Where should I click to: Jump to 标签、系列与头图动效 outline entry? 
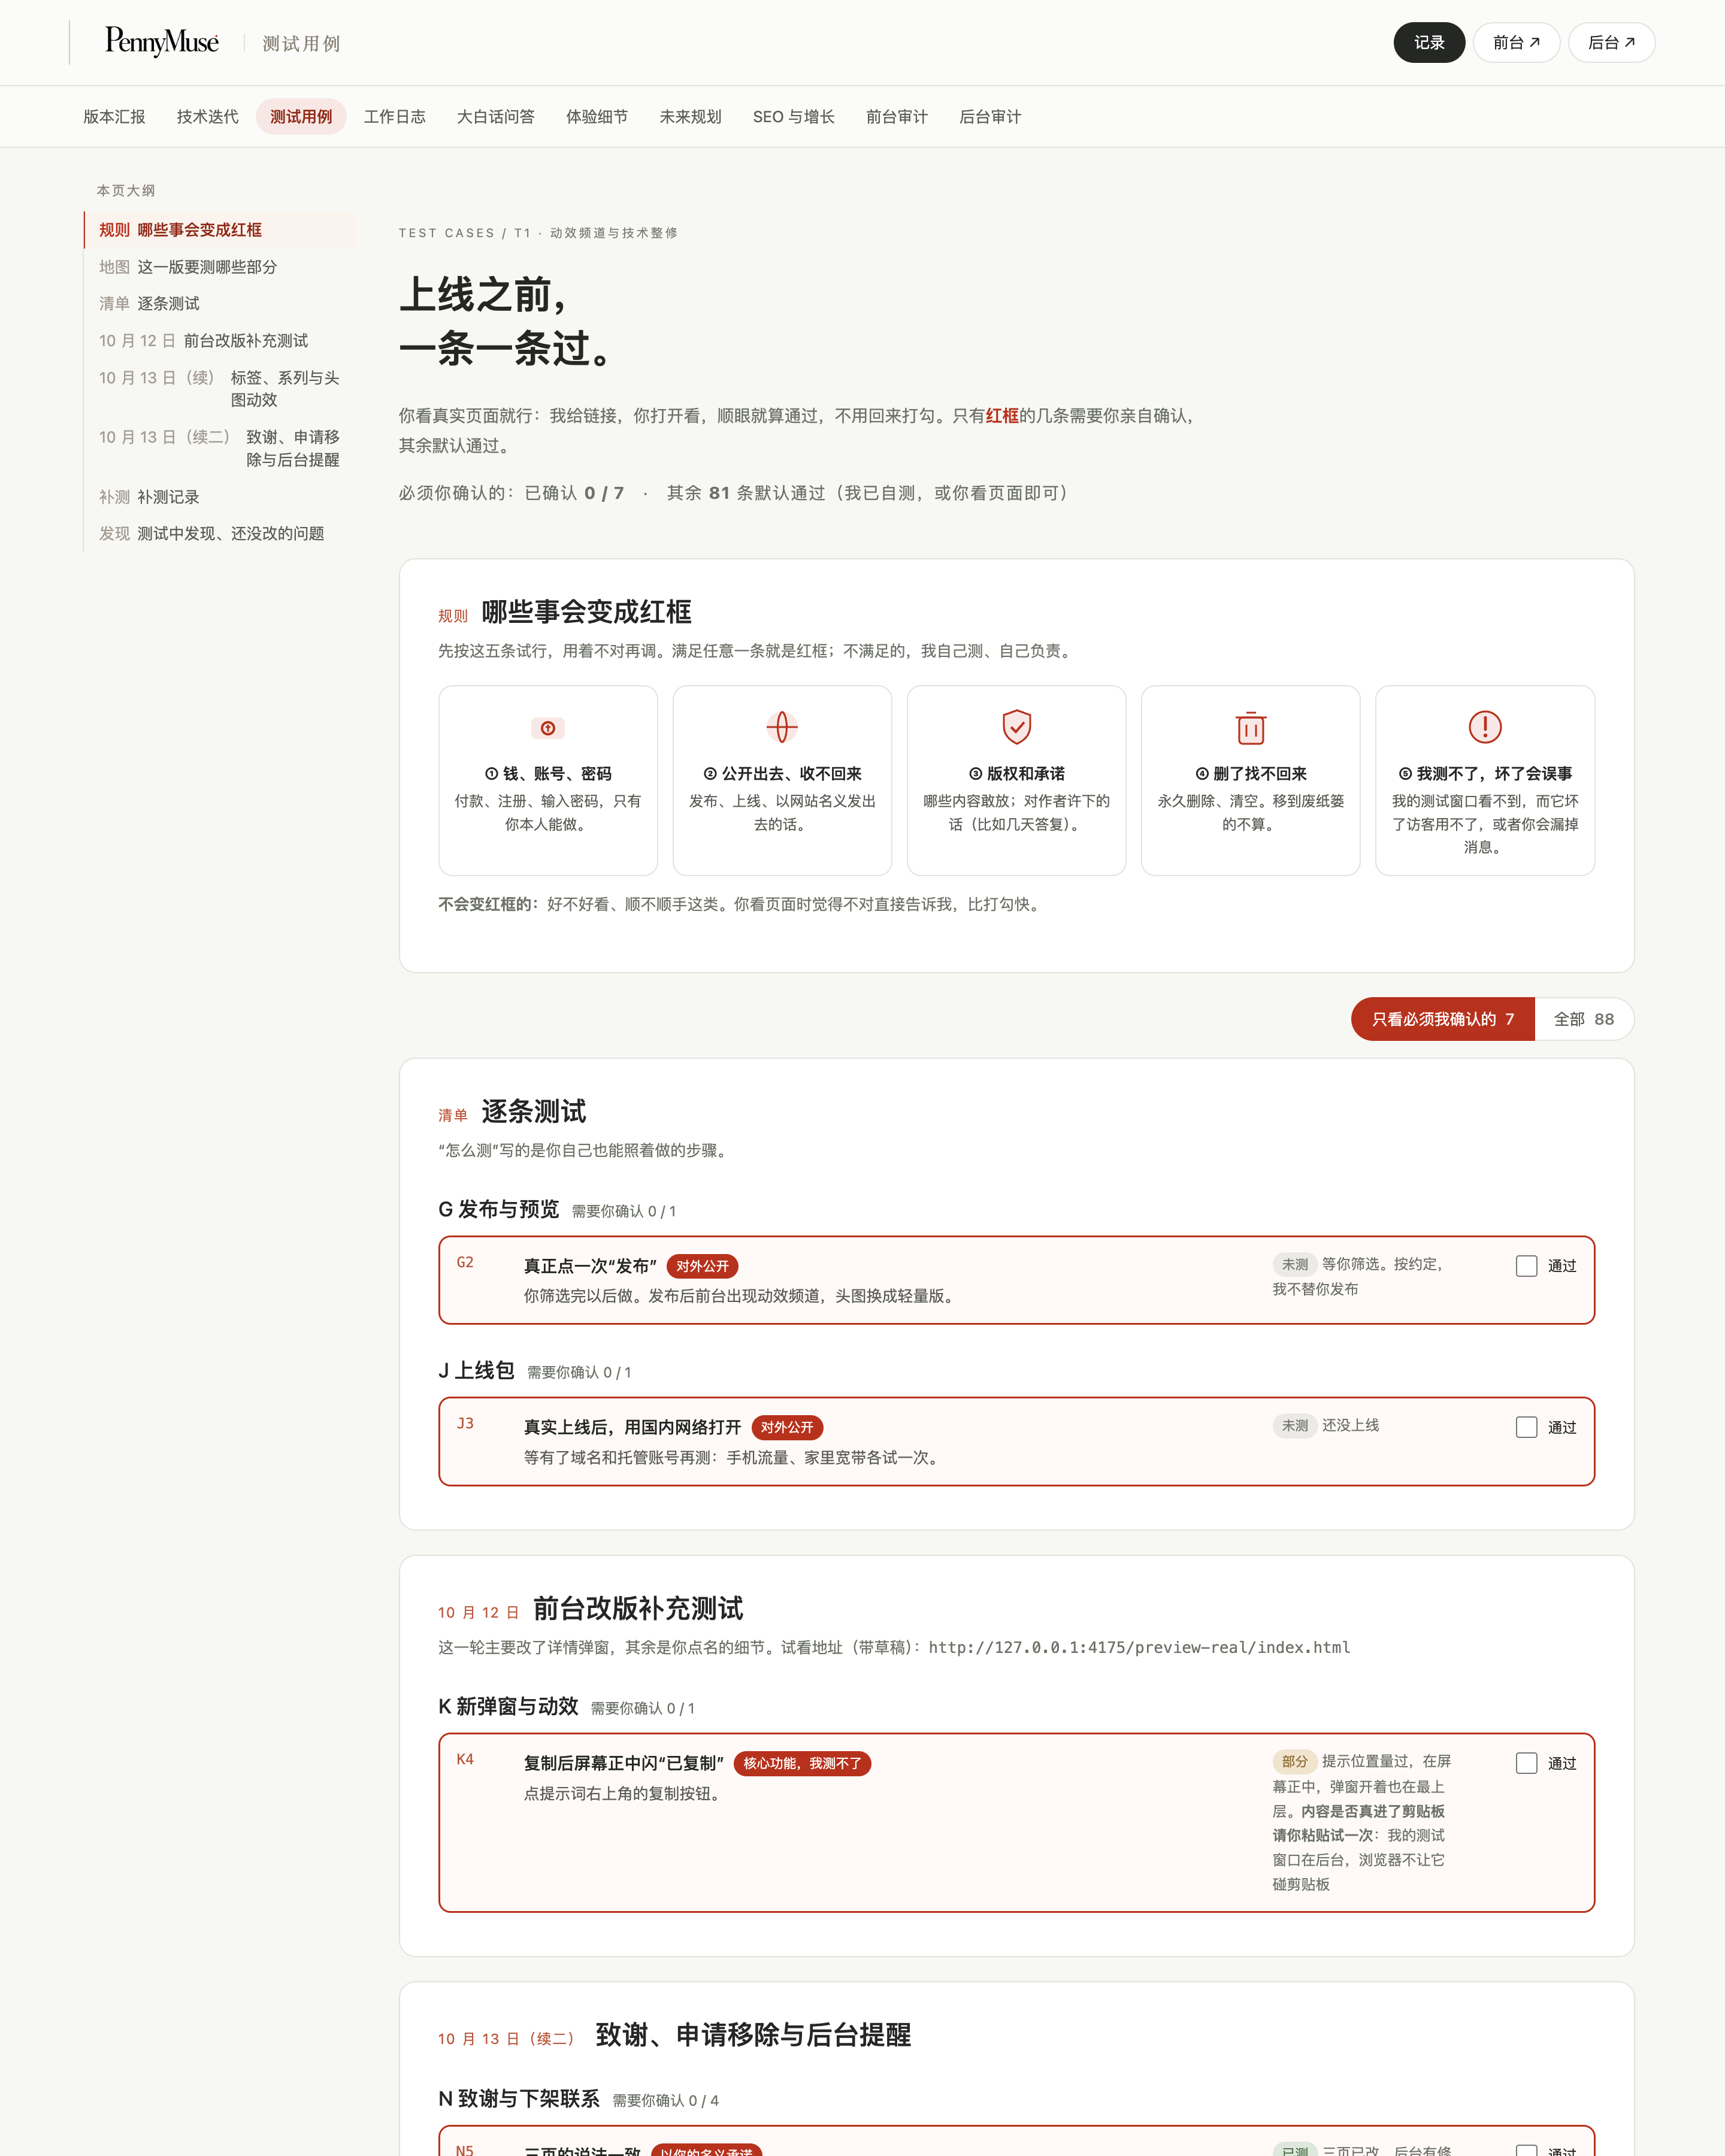pos(220,389)
